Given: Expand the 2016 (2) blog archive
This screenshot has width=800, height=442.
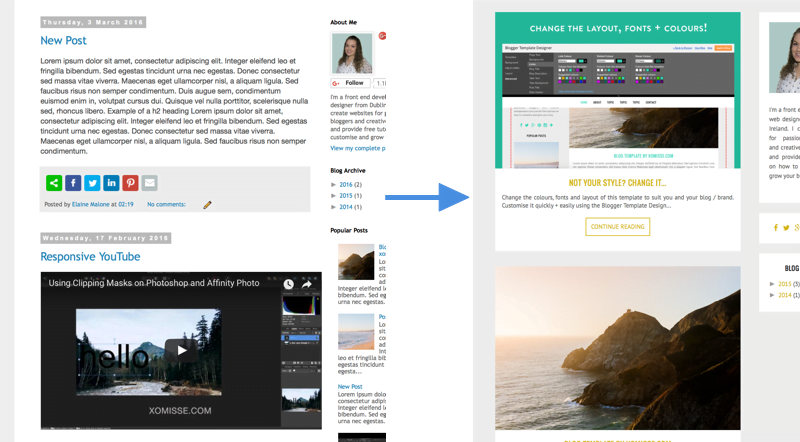Looking at the screenshot, I should [x=334, y=184].
